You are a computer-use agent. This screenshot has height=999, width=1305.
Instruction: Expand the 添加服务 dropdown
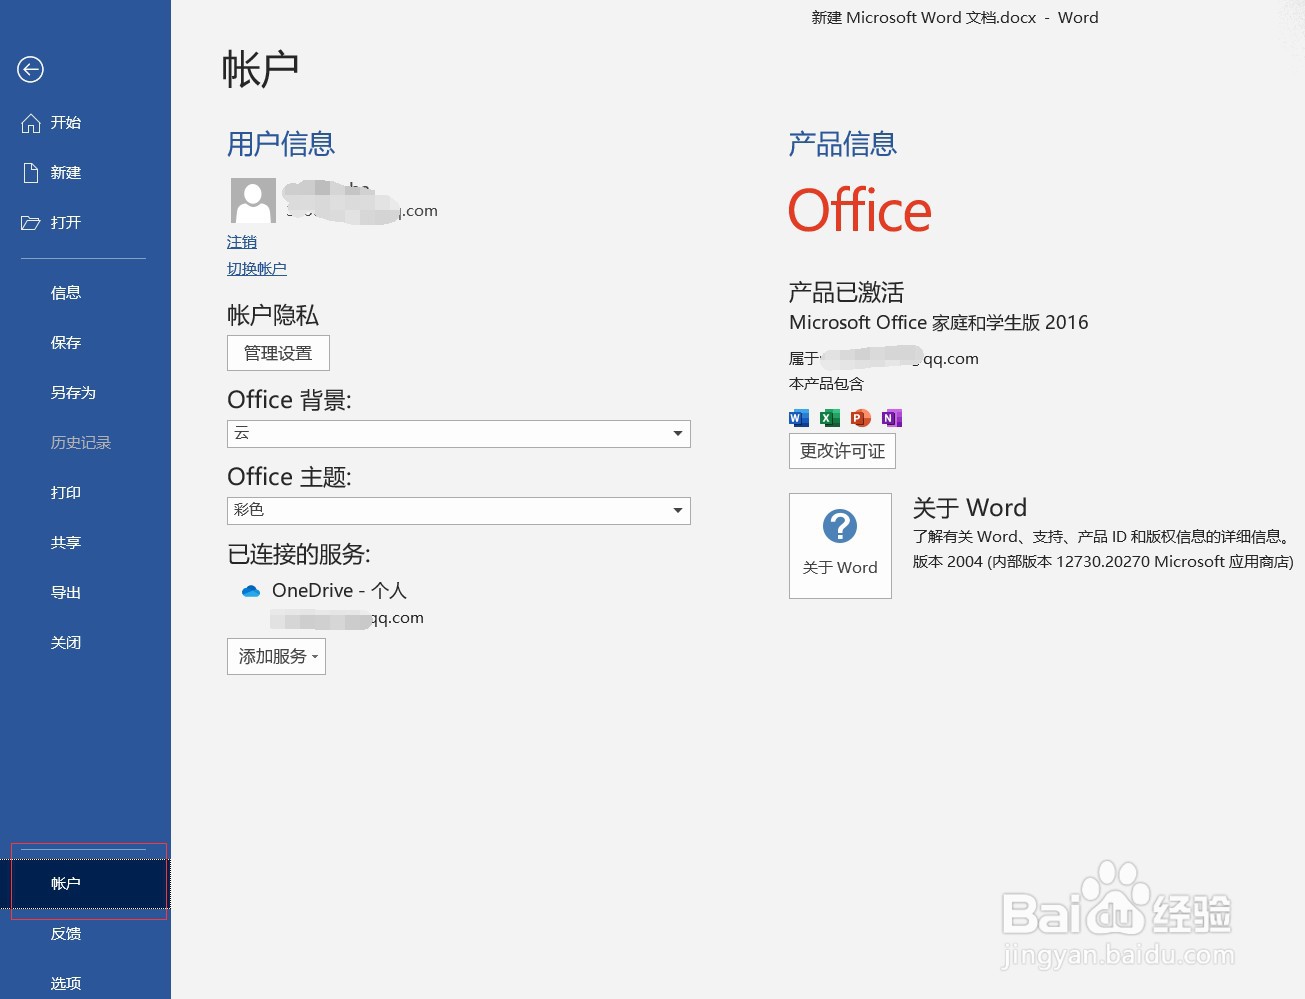pyautogui.click(x=276, y=656)
